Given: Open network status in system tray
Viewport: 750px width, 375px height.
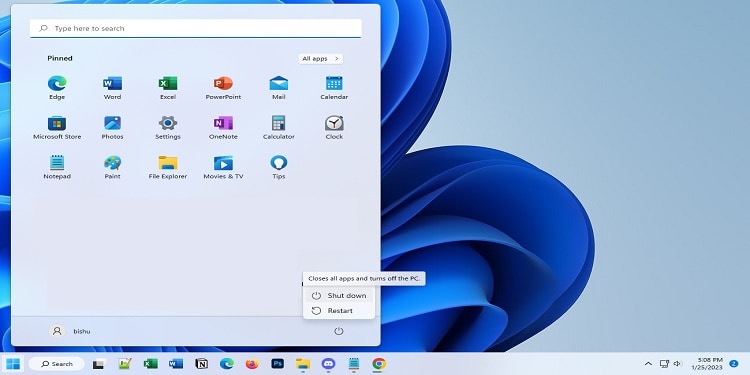Looking at the screenshot, I should 664,364.
